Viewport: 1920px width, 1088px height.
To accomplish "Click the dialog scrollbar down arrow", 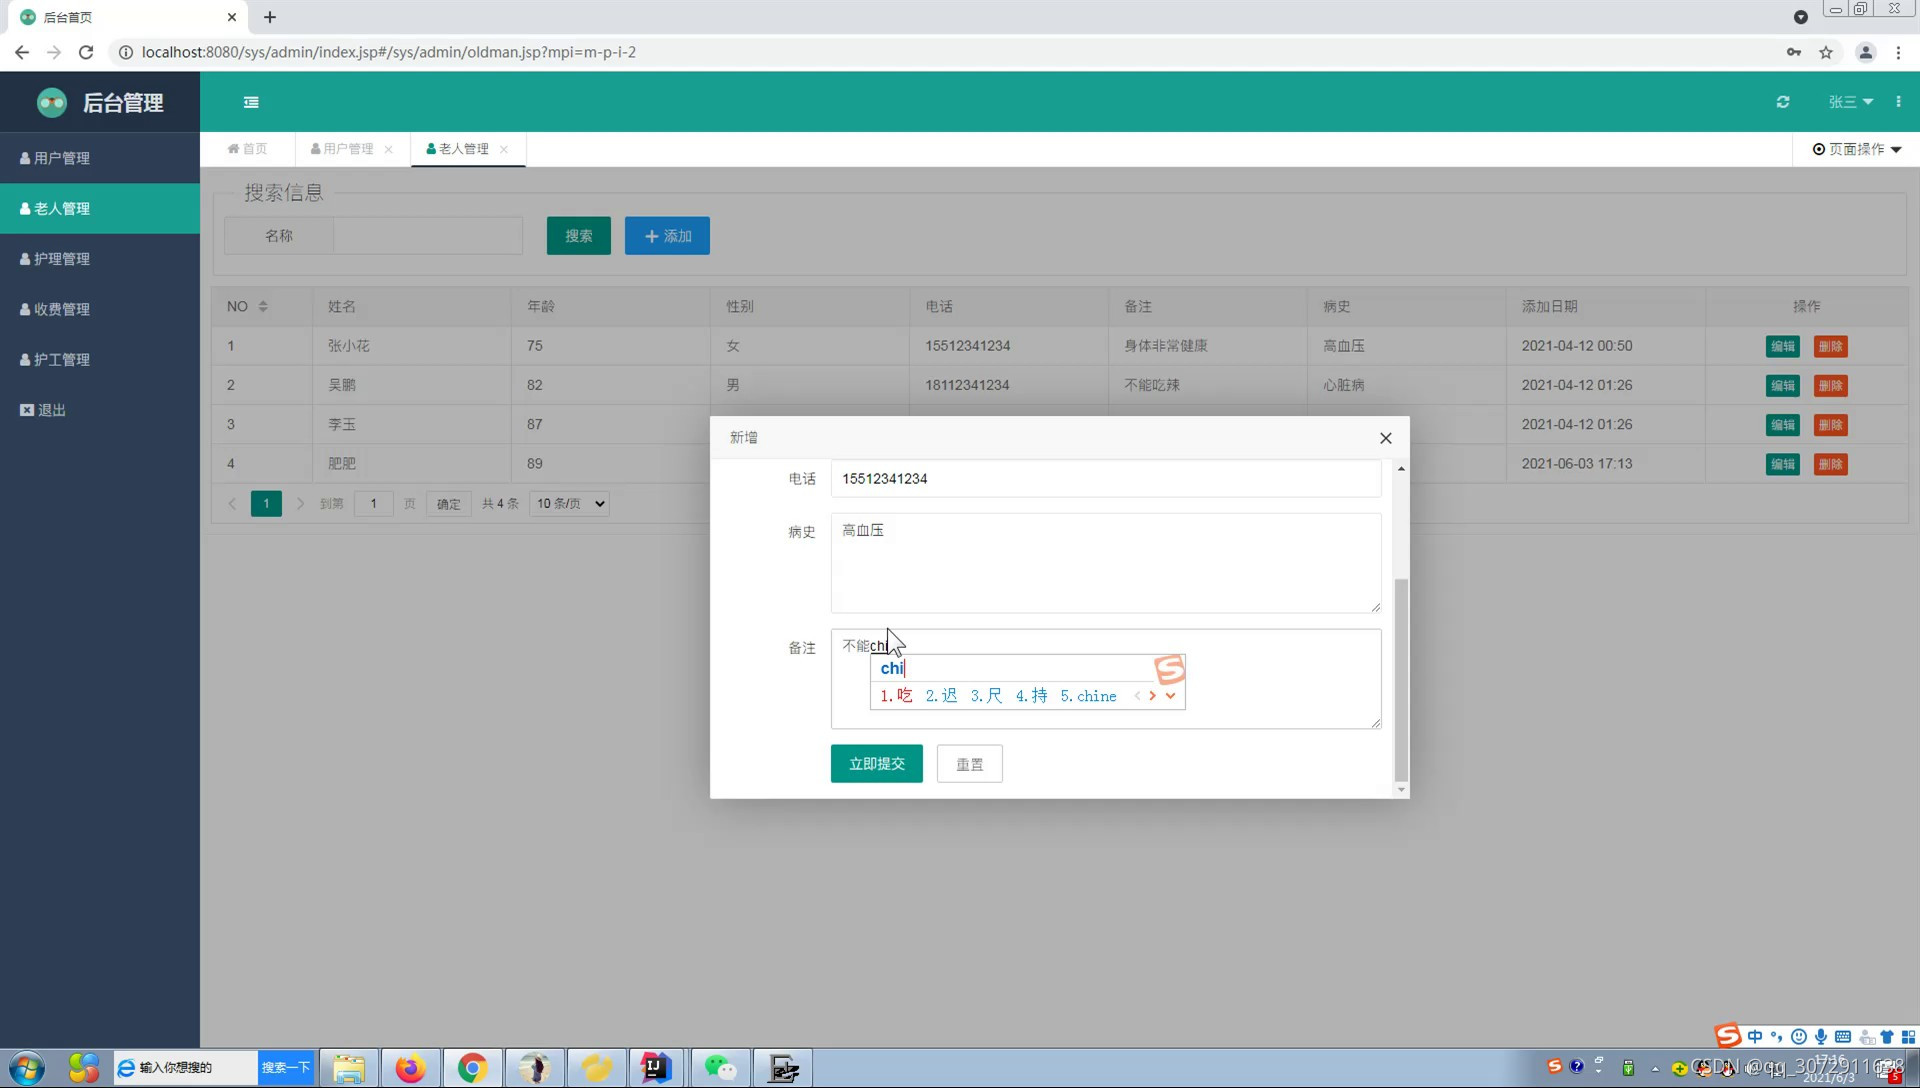I will click(x=1401, y=790).
